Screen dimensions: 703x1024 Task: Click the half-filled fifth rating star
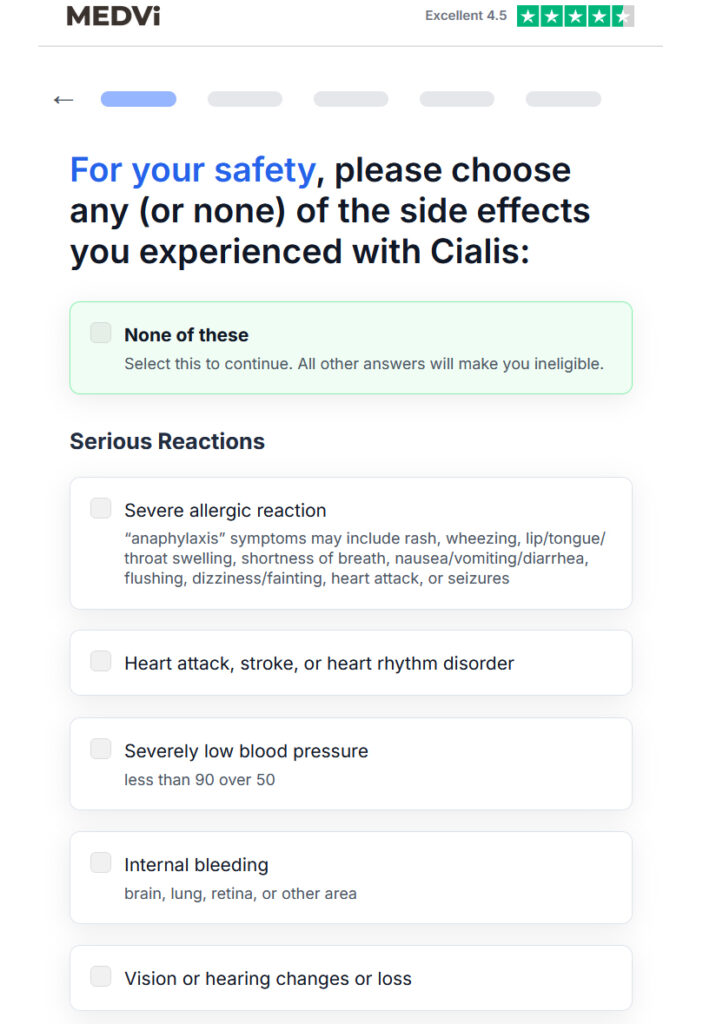(x=623, y=16)
